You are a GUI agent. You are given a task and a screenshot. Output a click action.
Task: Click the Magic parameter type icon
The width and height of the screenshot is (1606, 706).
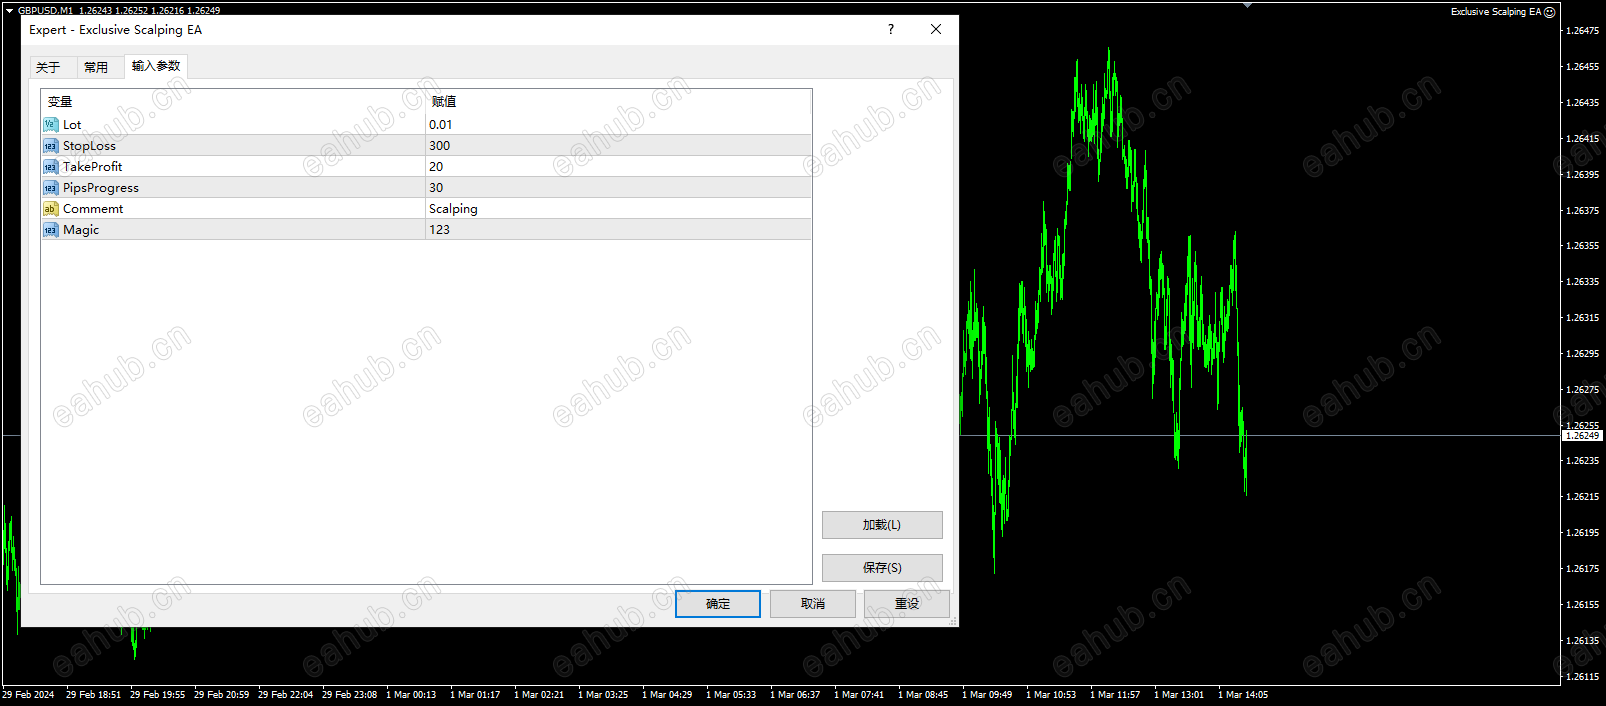coord(51,230)
